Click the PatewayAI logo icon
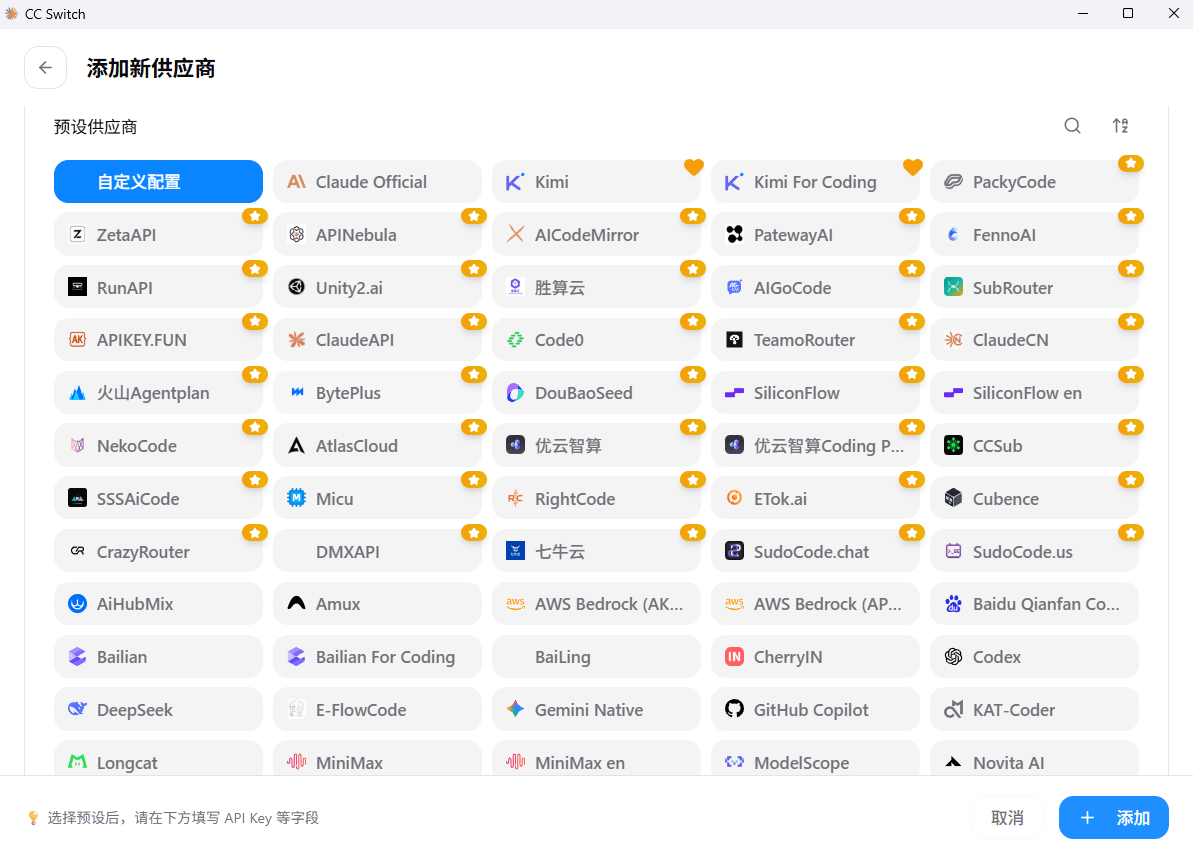The height and width of the screenshot is (849, 1193). pos(734,234)
